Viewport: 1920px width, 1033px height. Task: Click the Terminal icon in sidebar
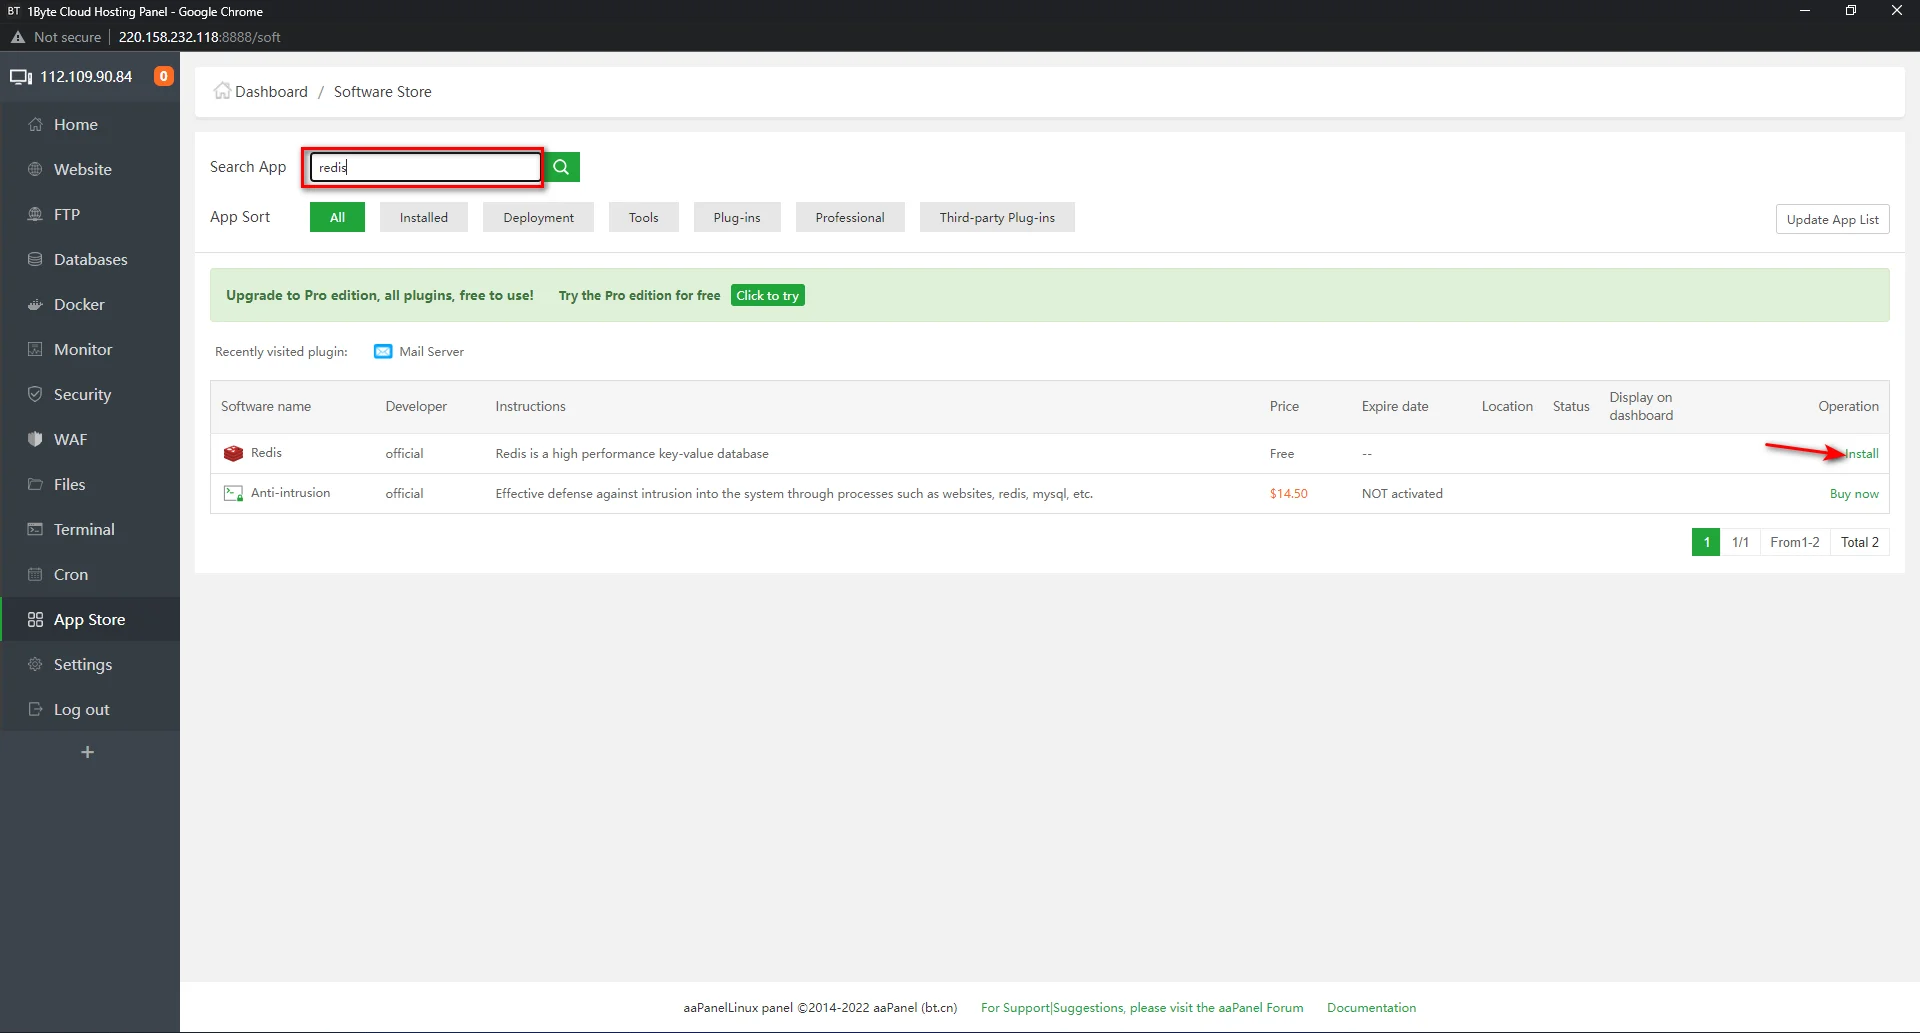point(35,530)
